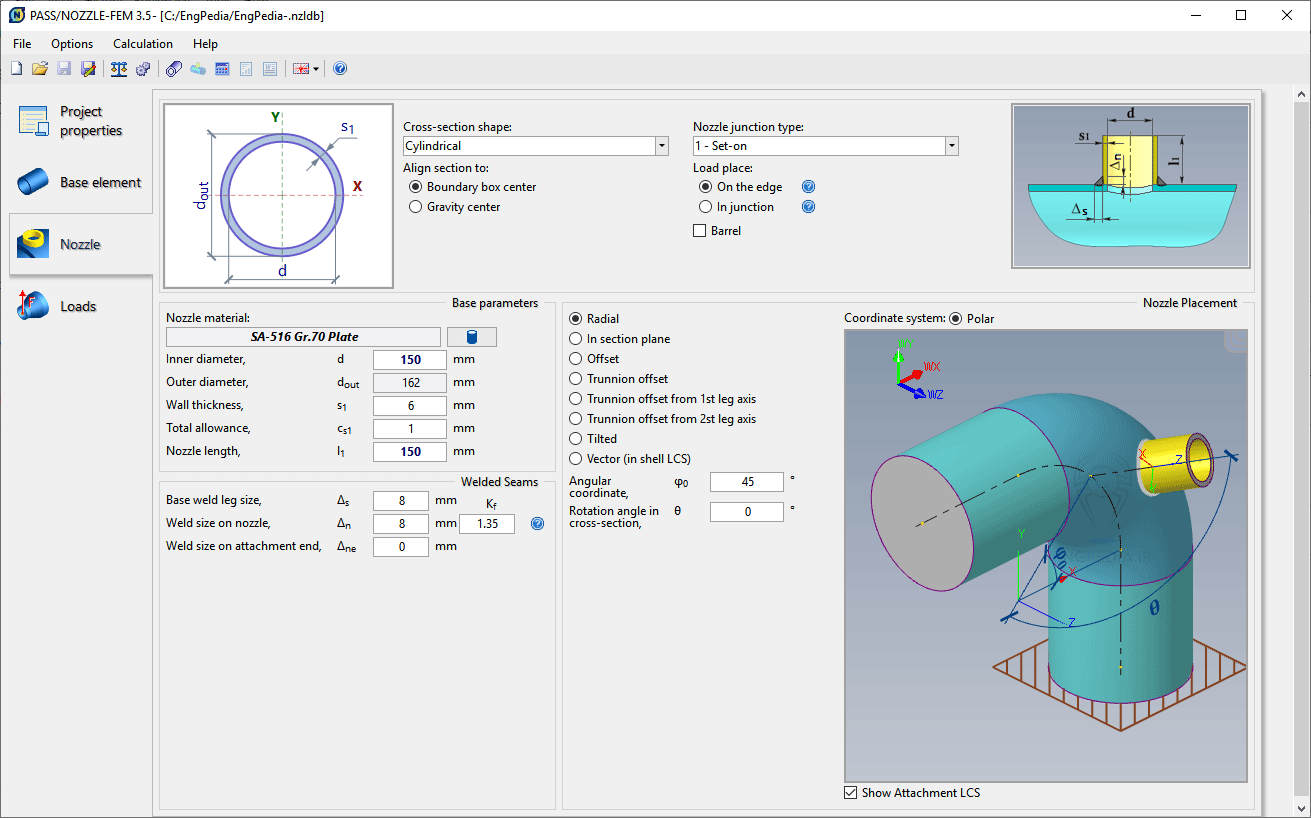Click the pipe cylinder toolbar icon
The image size is (1311, 818).
(174, 69)
